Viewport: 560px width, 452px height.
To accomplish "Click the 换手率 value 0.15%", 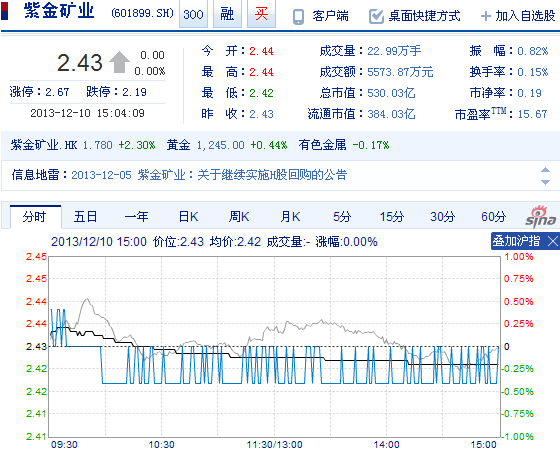I will 532,72.
